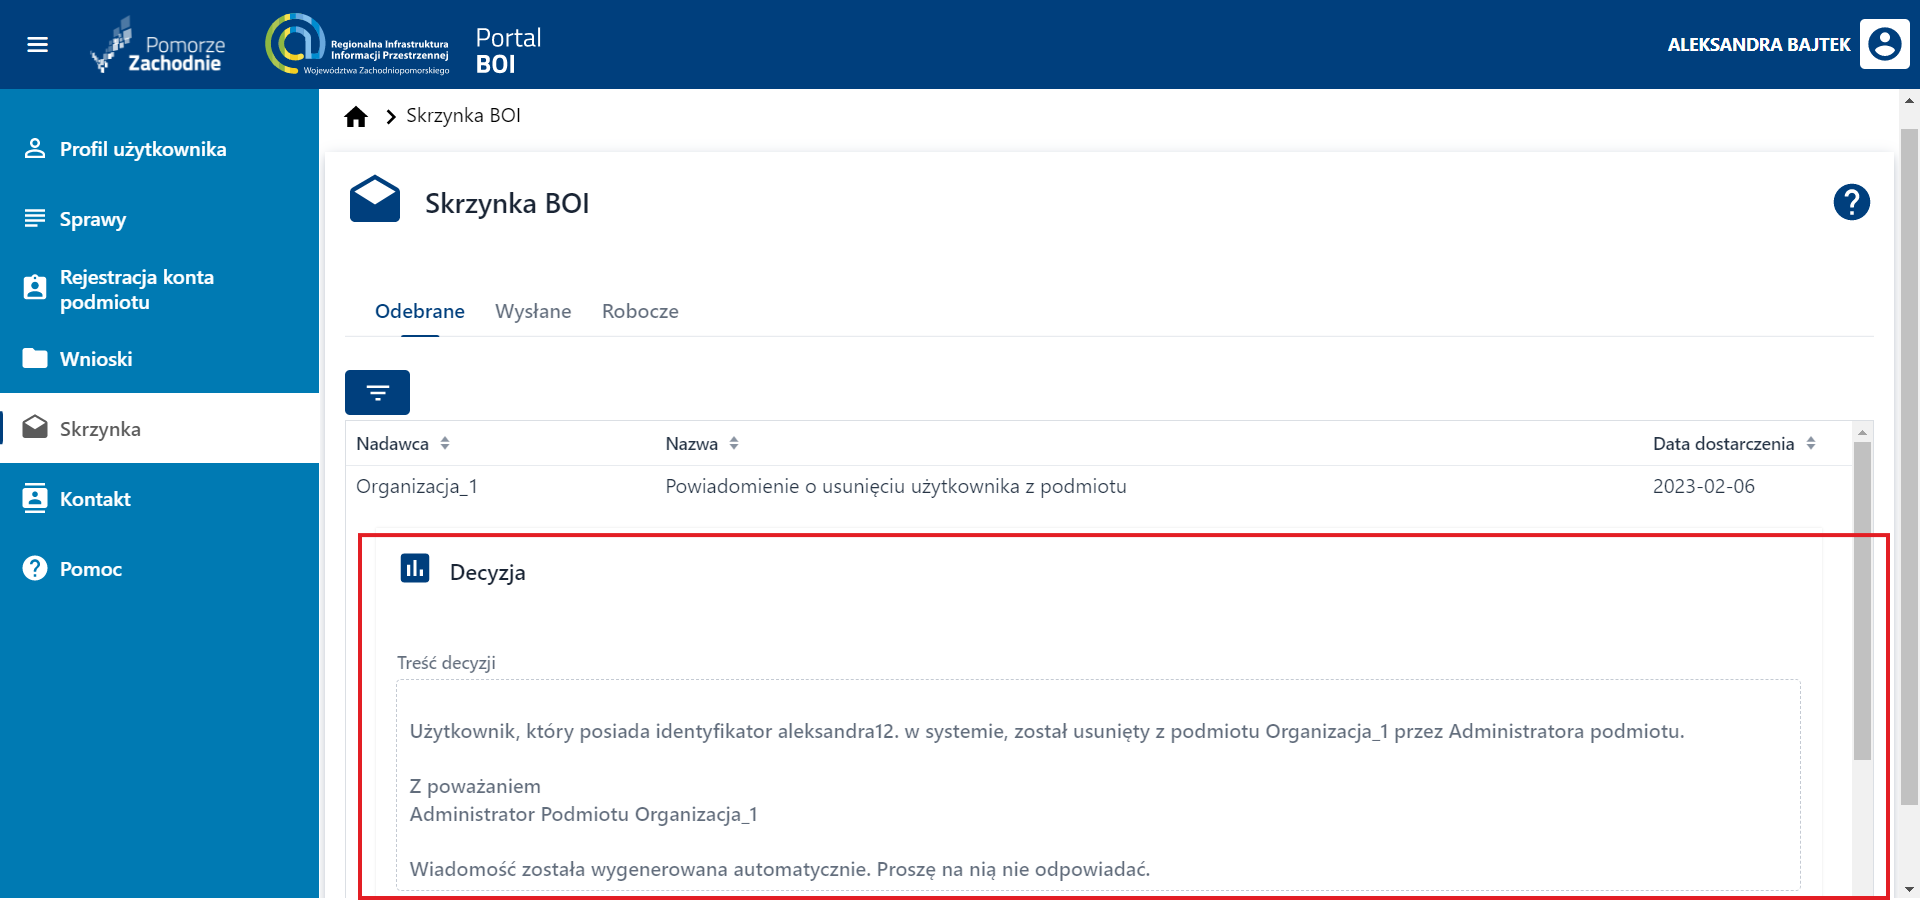Switch to the Wysłane tab
The image size is (1920, 900).
pos(533,311)
